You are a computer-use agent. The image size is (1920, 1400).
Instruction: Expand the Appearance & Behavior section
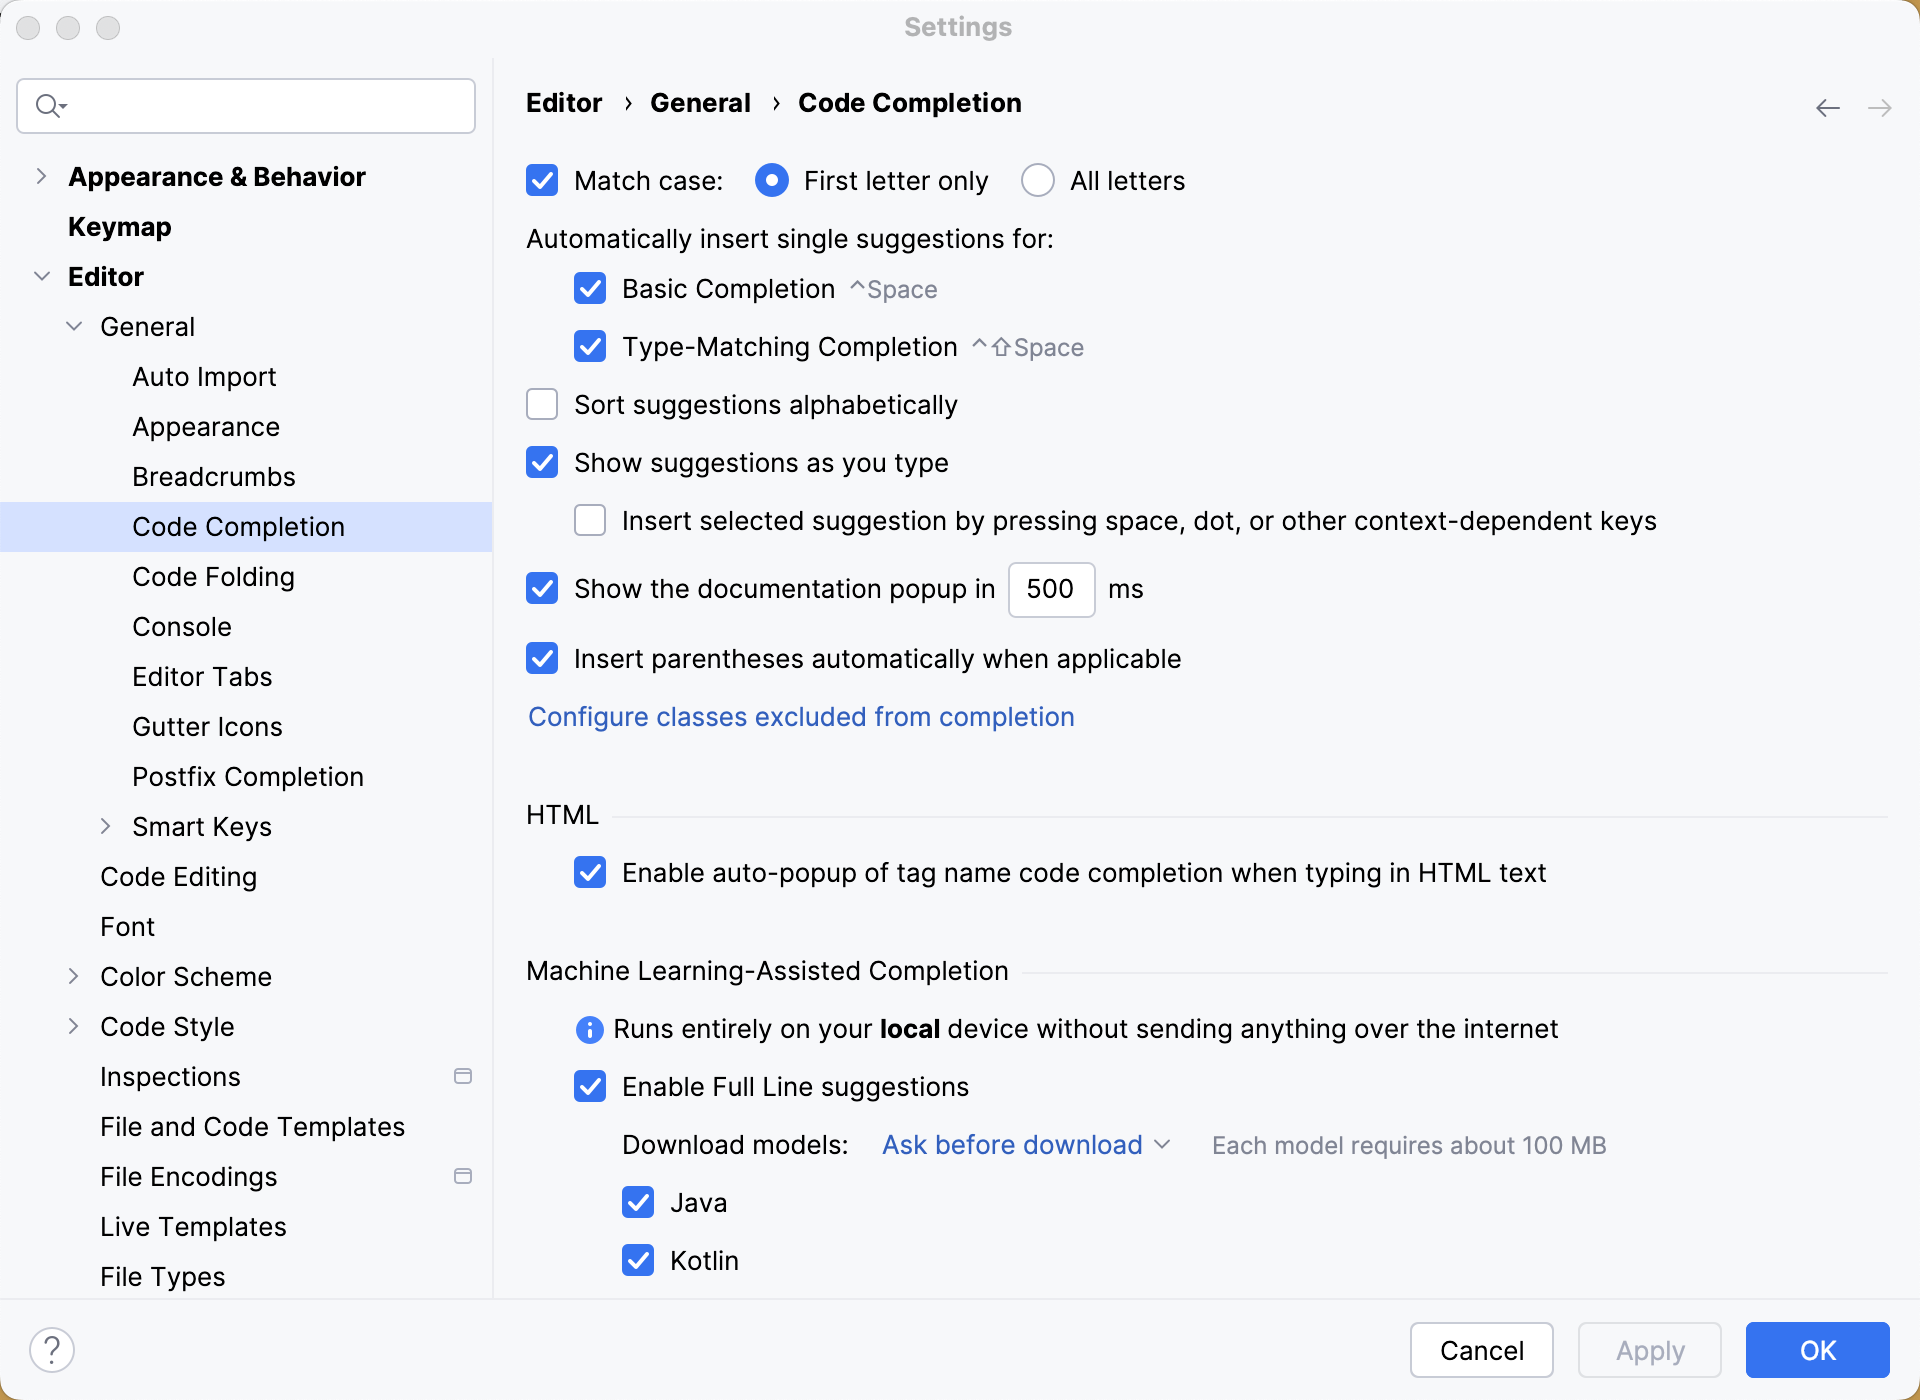tap(41, 177)
